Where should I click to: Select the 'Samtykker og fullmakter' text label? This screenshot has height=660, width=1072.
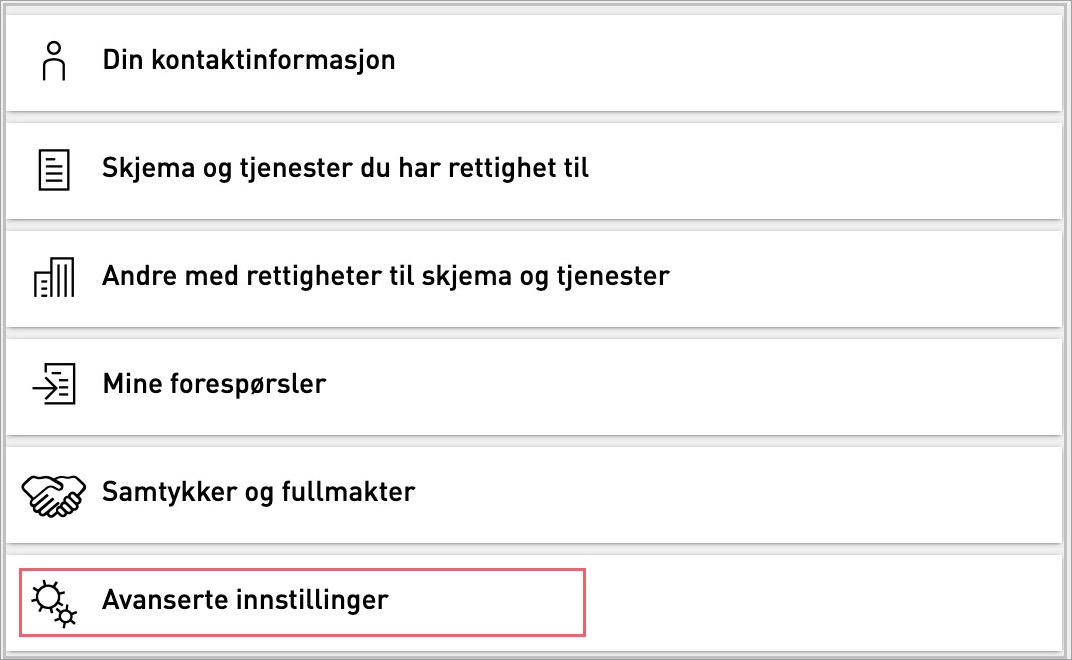click(x=258, y=492)
